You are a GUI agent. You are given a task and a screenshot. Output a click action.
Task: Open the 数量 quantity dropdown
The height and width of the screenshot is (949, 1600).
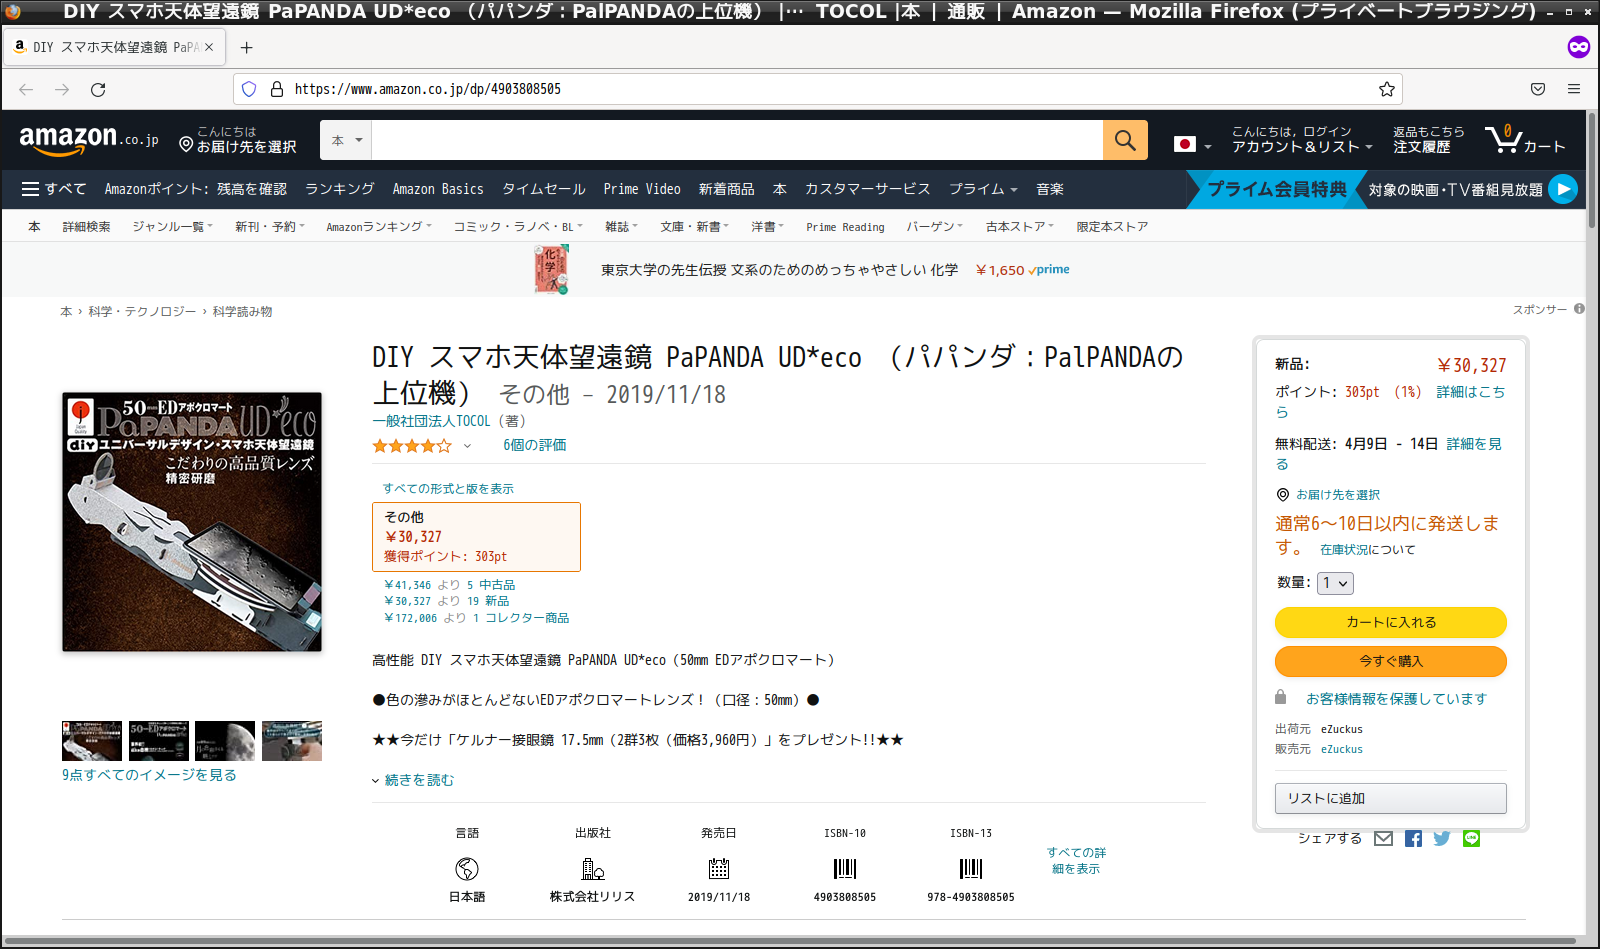[x=1335, y=583]
